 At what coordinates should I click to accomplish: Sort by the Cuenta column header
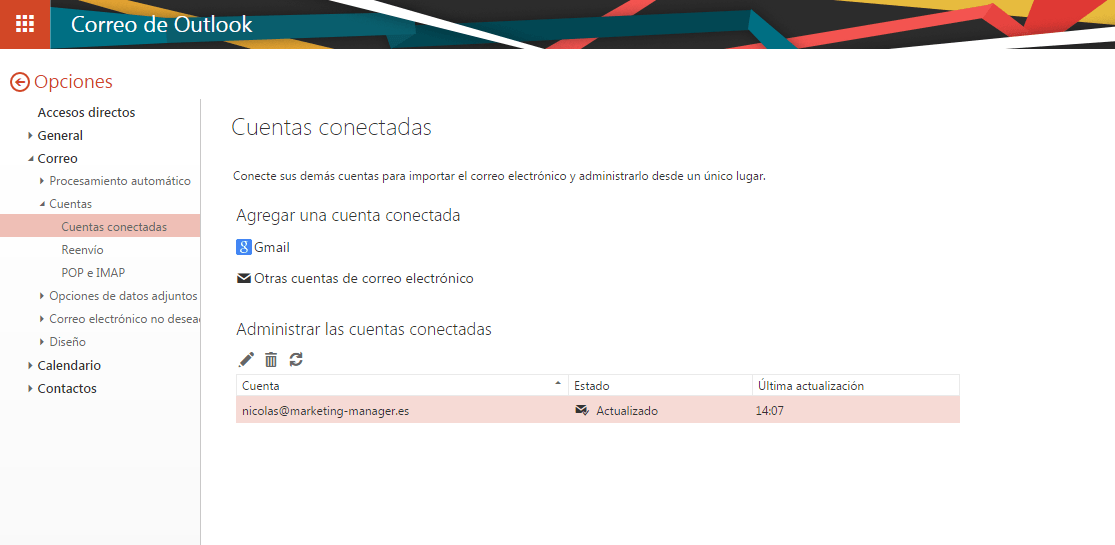pyautogui.click(x=402, y=386)
